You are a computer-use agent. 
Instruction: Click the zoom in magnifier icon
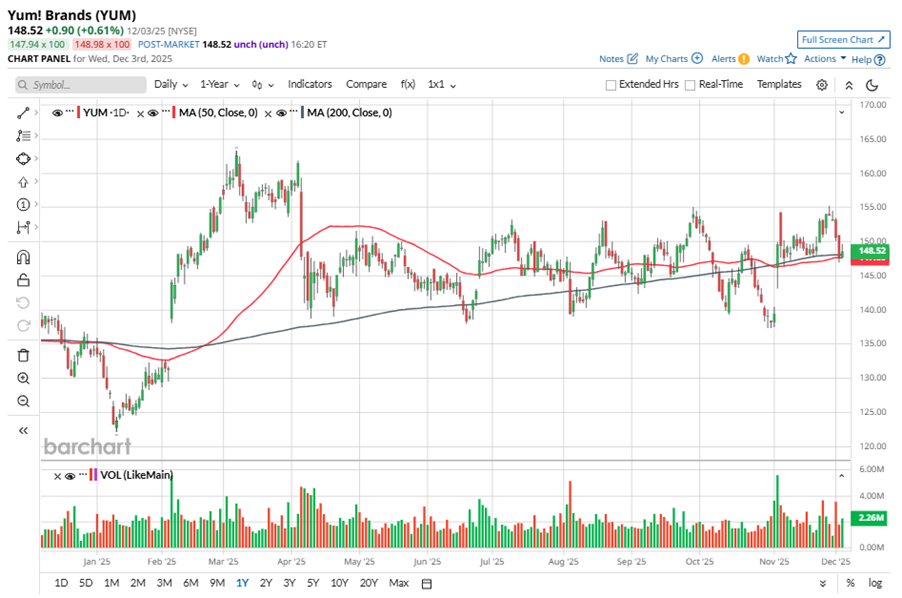(x=23, y=378)
